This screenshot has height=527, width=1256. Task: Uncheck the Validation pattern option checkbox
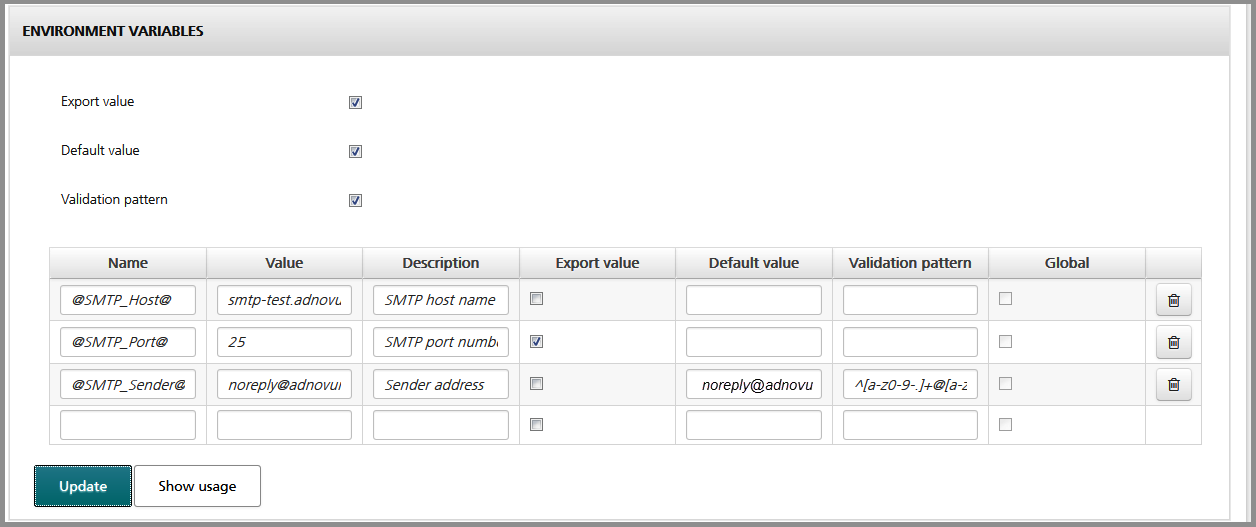pos(355,200)
